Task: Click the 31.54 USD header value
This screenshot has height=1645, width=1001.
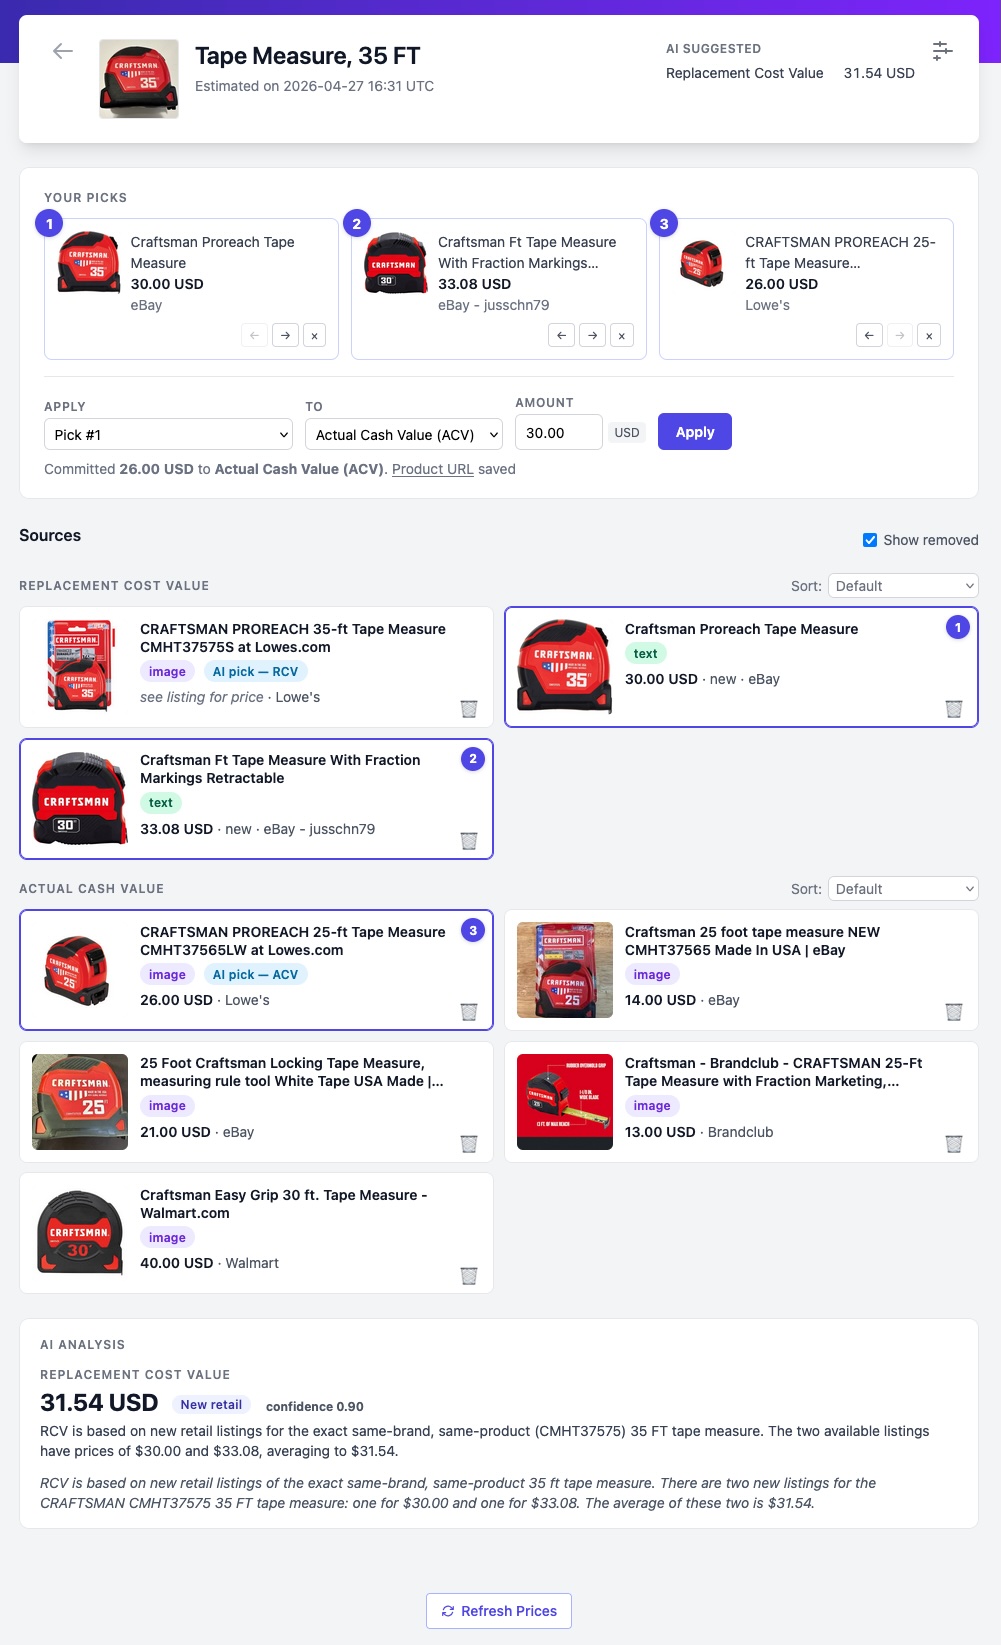Action: click(x=879, y=73)
